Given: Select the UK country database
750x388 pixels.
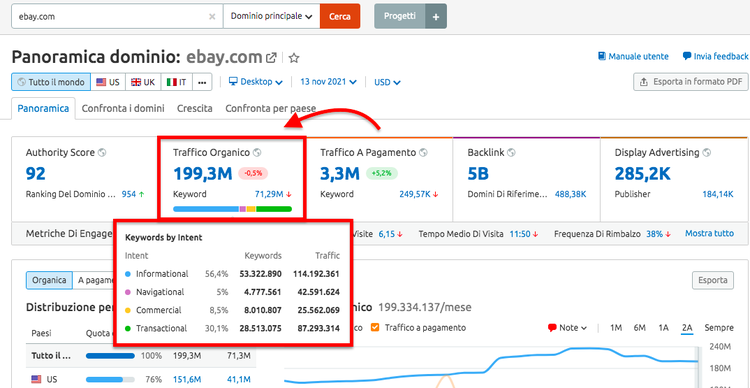Looking at the screenshot, I should pyautogui.click(x=143, y=82).
